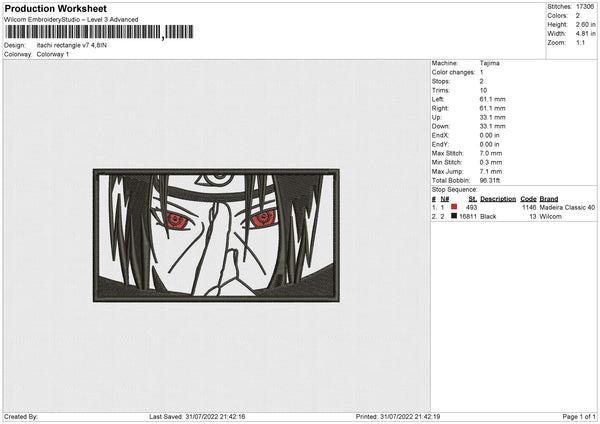Click stitch count '493' in stop row 1

[x=471, y=207]
